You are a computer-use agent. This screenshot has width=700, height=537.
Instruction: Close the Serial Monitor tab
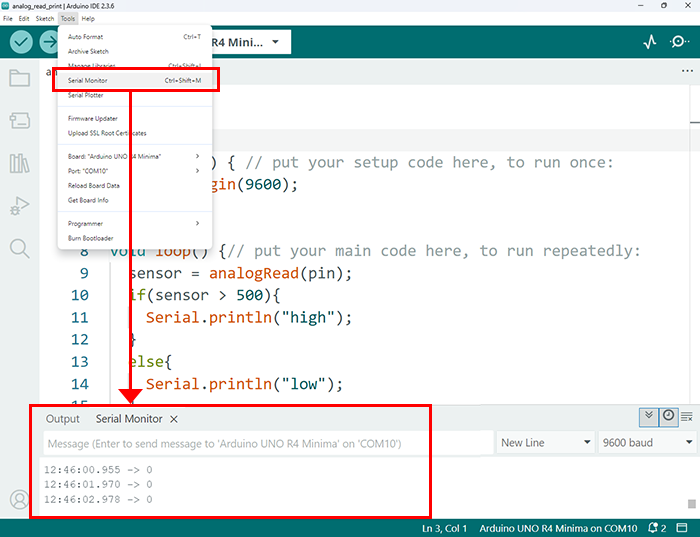click(x=174, y=419)
